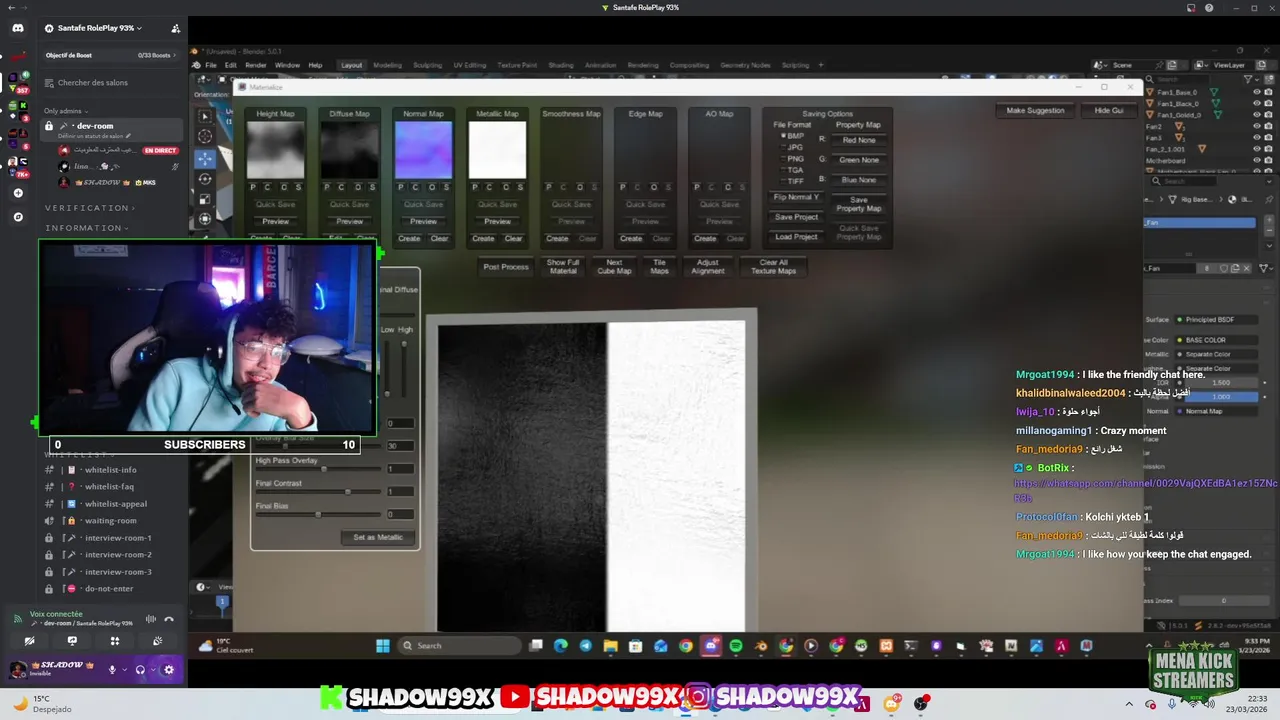The image size is (1280, 720).
Task: Choose the Transform tool in Blender toolbar
Action: pyautogui.click(x=205, y=218)
